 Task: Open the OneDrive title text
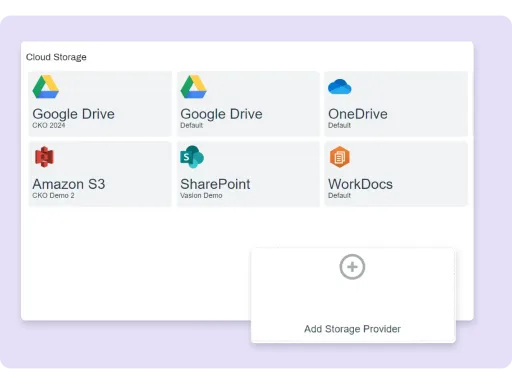pos(358,114)
